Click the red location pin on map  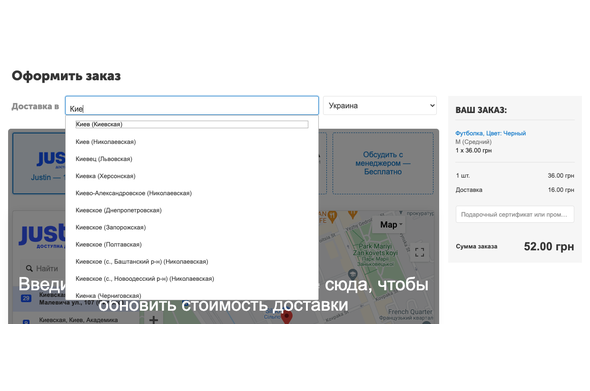pyautogui.click(x=287, y=317)
